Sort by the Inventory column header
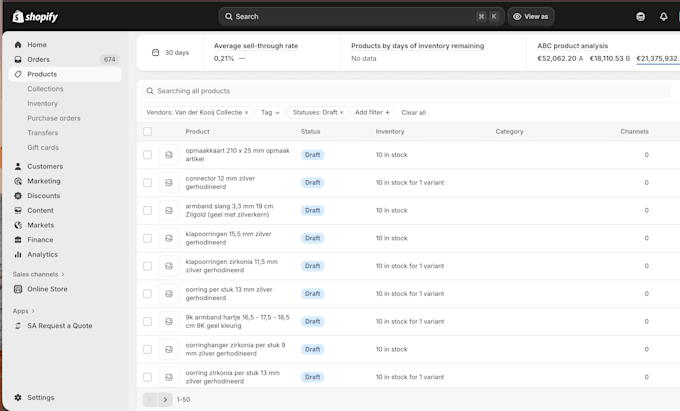The image size is (680, 411). (x=390, y=131)
